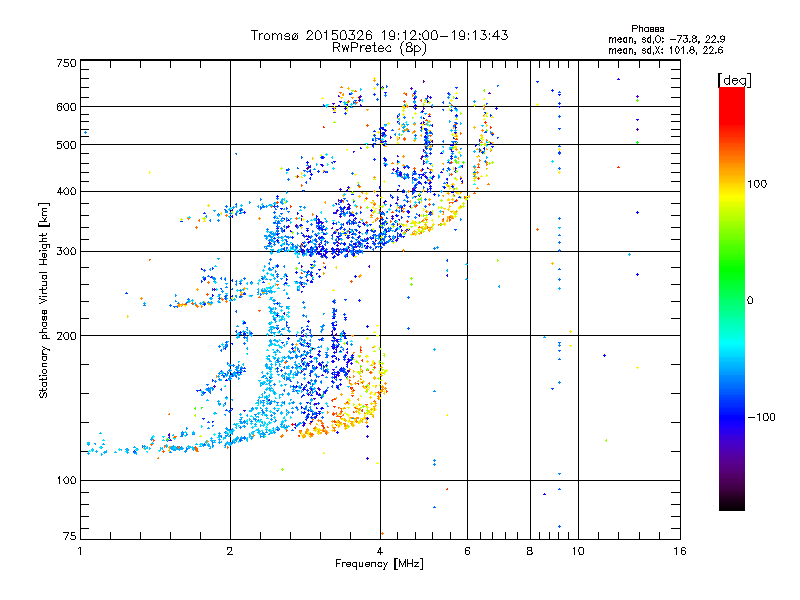Click the x-axis tick label '16'
This screenshot has height=600, width=800.
(680, 551)
